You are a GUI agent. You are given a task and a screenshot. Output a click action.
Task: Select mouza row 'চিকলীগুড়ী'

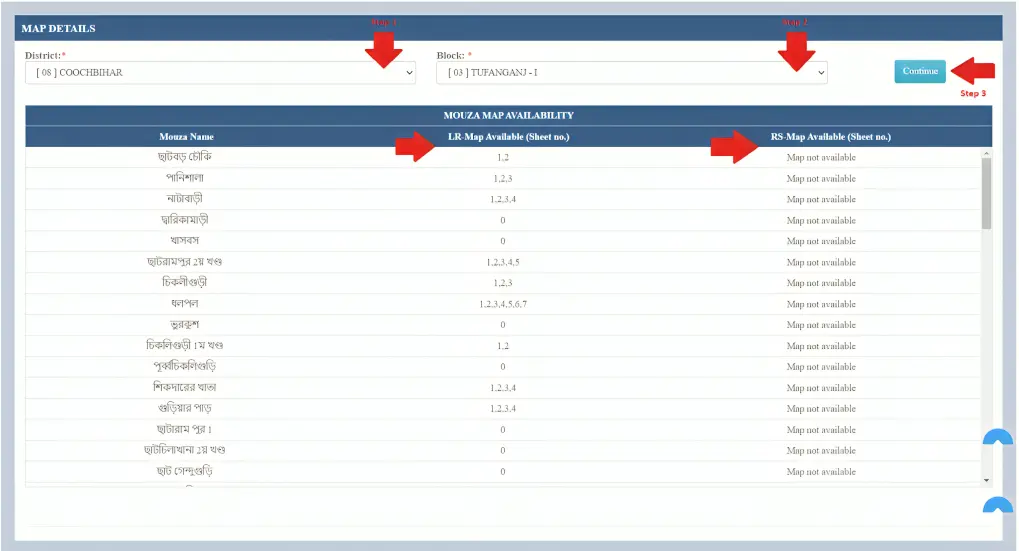click(x=502, y=283)
